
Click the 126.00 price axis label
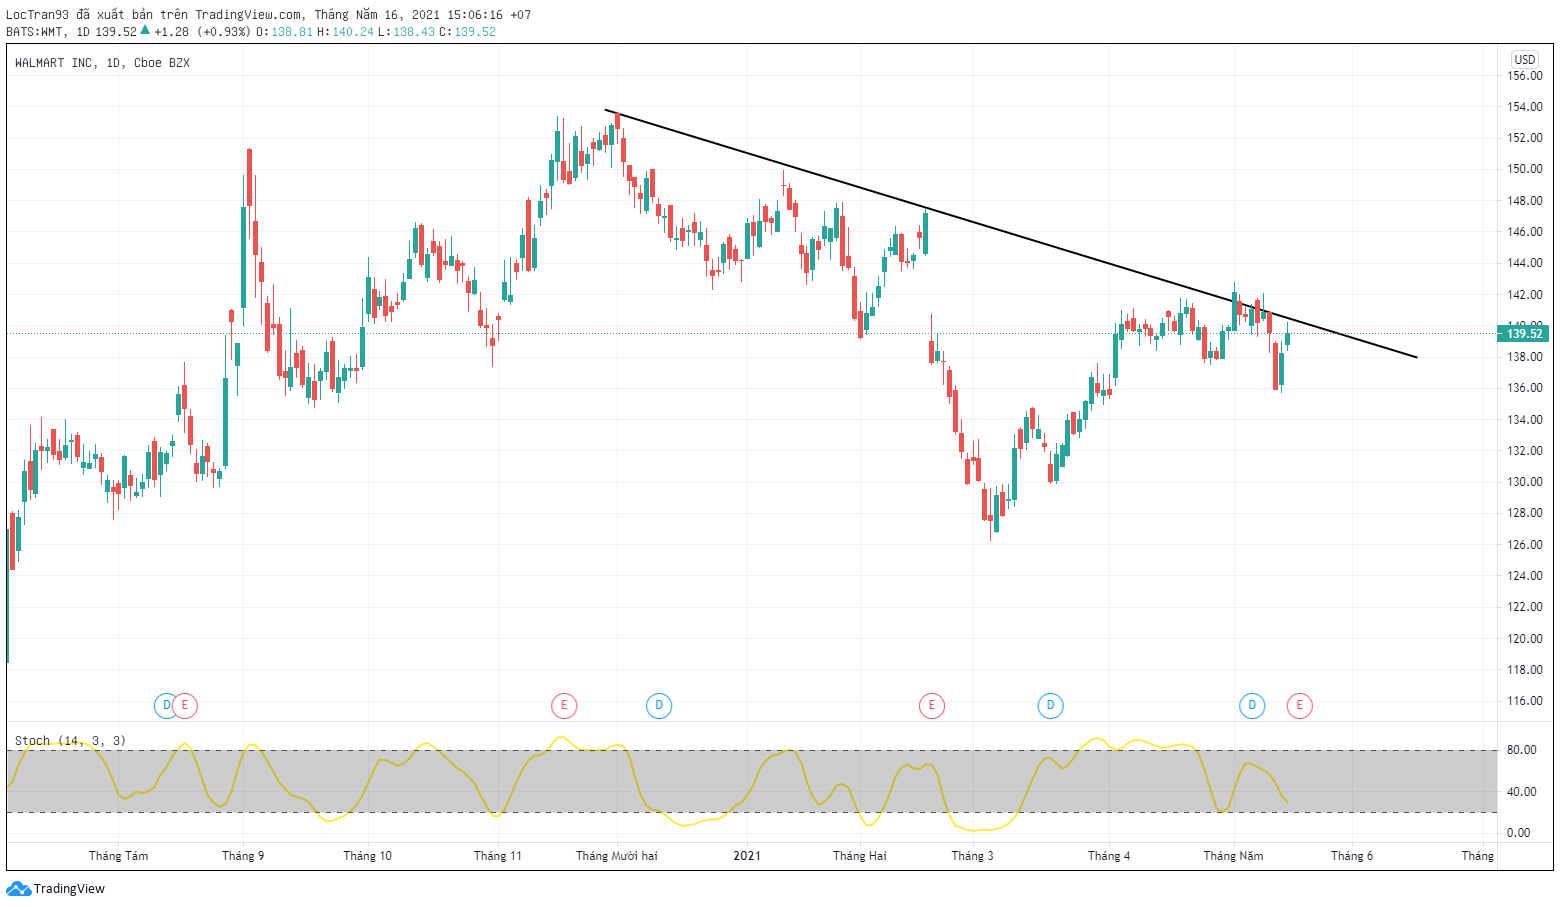tap(1525, 545)
